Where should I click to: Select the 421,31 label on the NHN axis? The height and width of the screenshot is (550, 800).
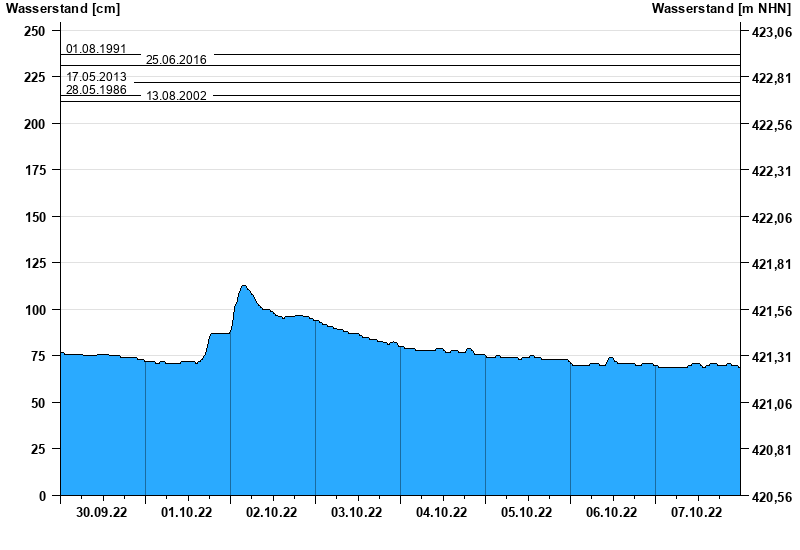pyautogui.click(x=768, y=357)
